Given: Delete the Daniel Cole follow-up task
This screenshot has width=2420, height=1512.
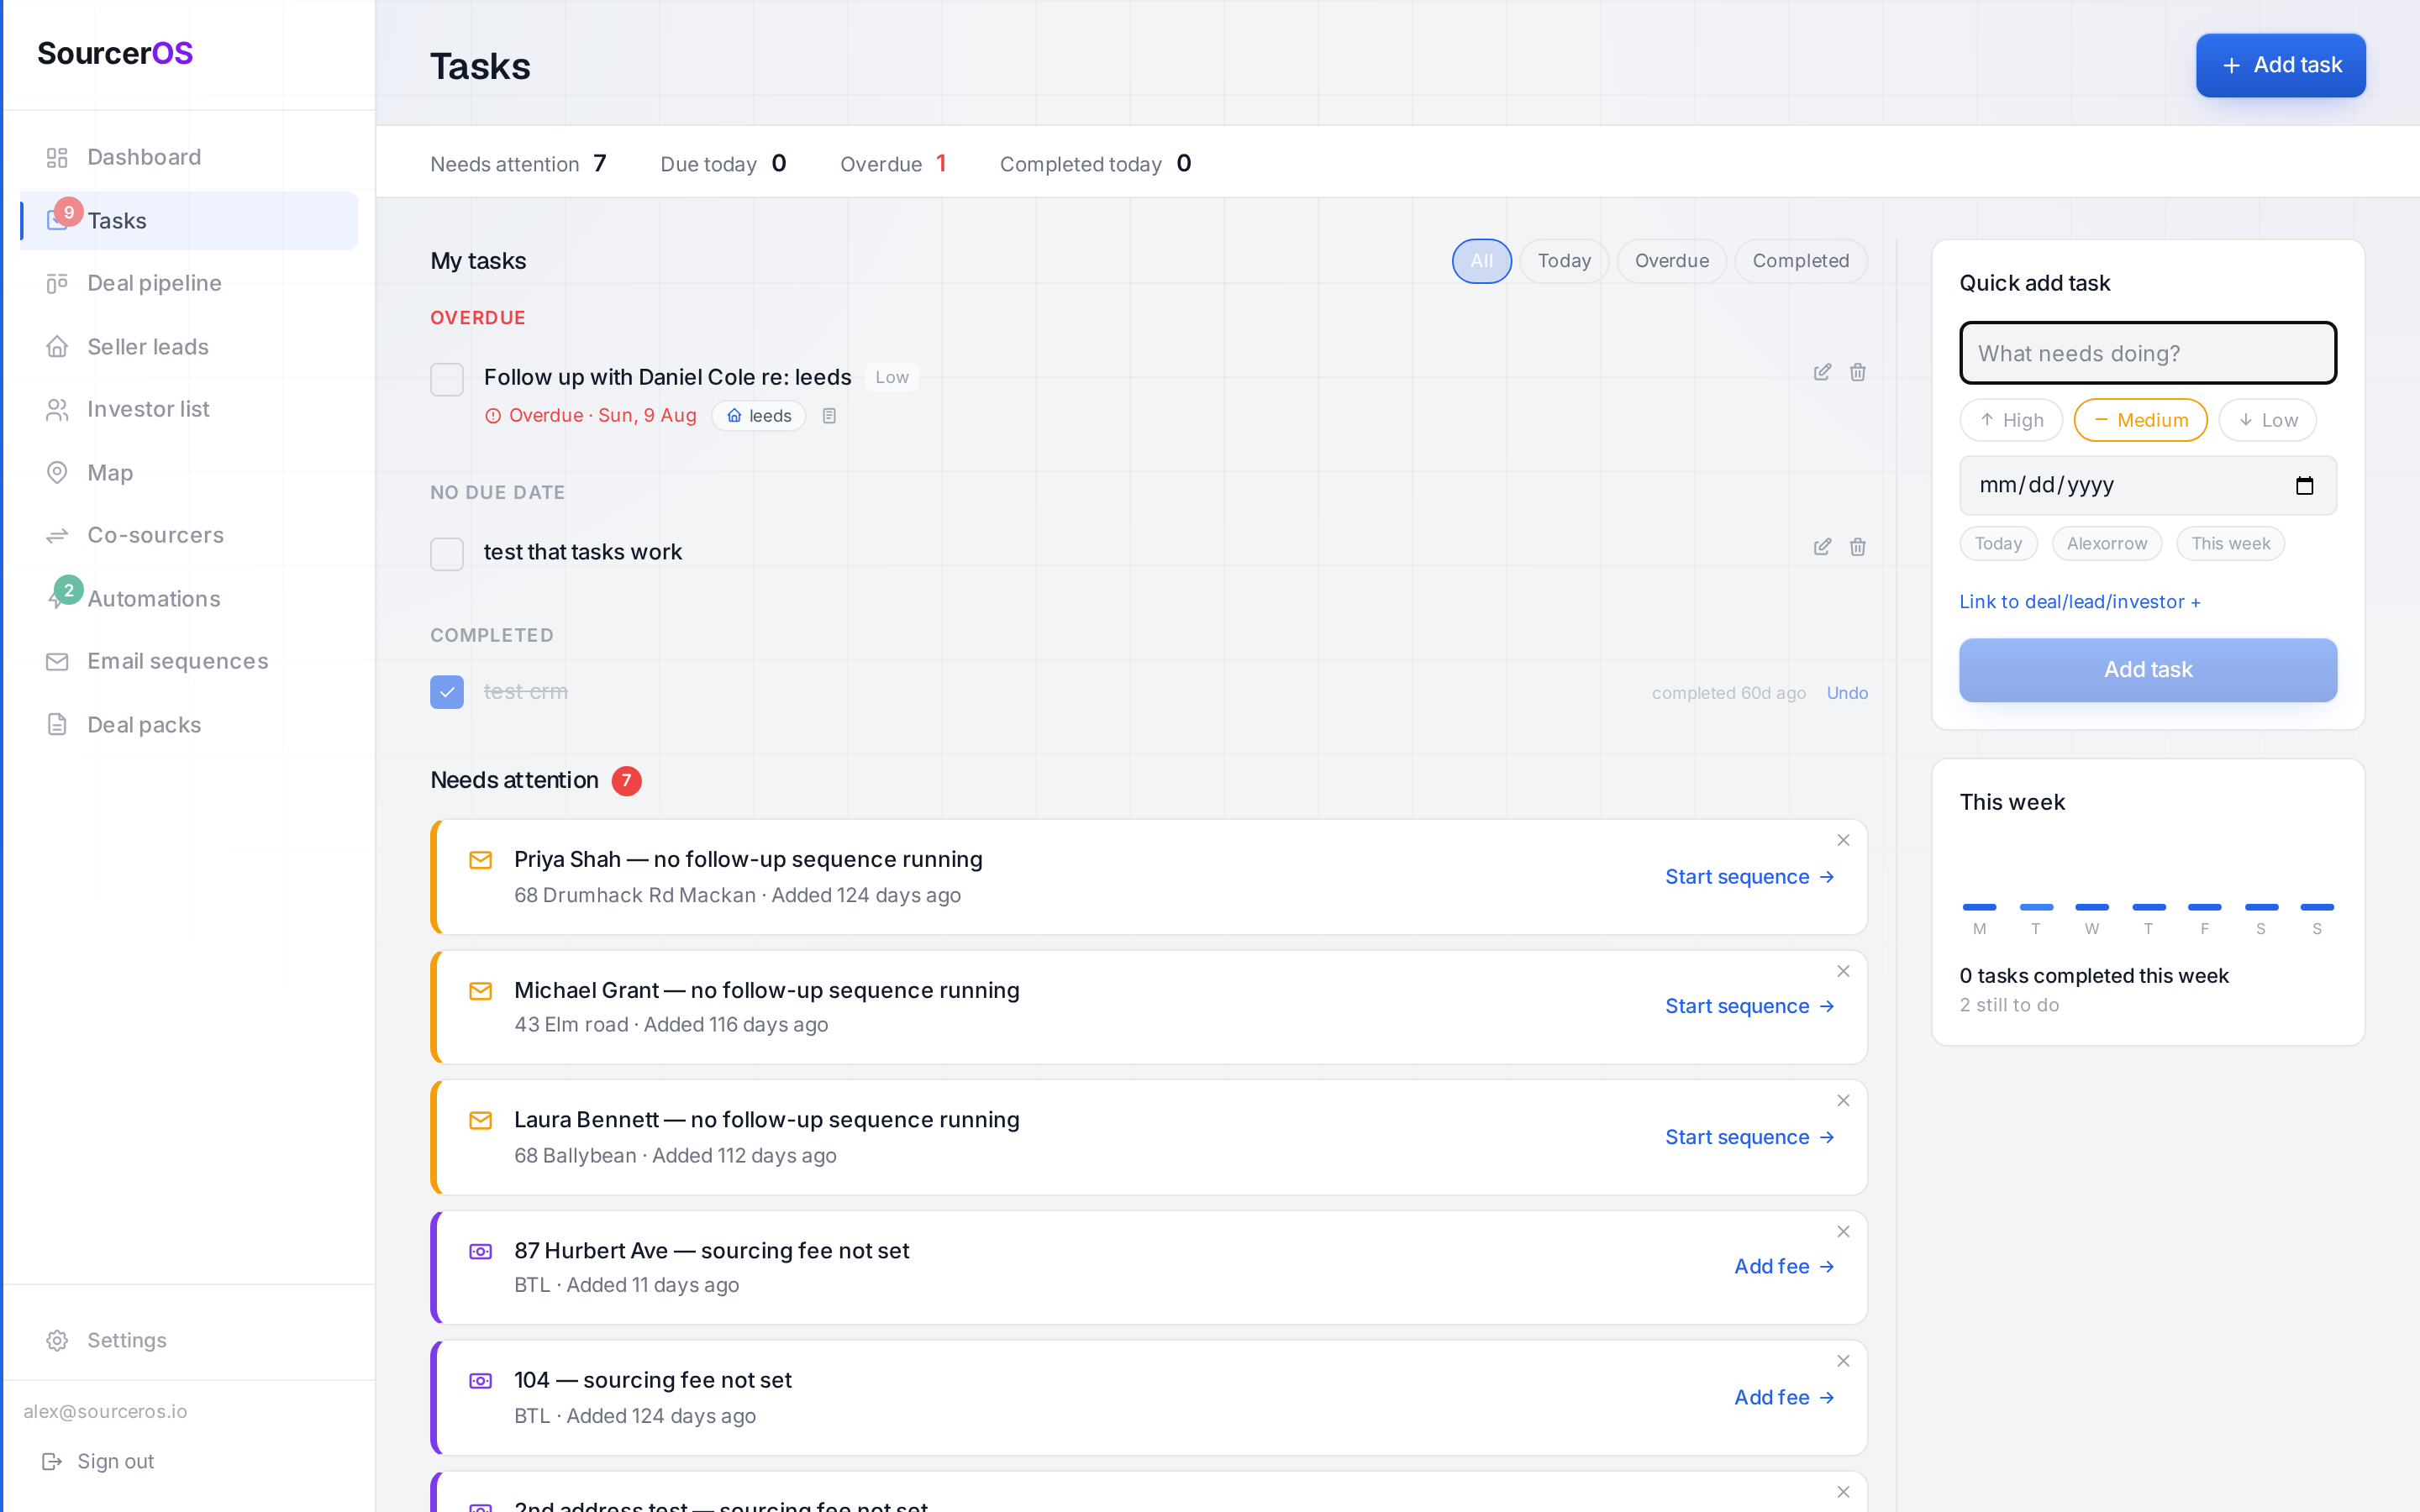Looking at the screenshot, I should [1857, 372].
